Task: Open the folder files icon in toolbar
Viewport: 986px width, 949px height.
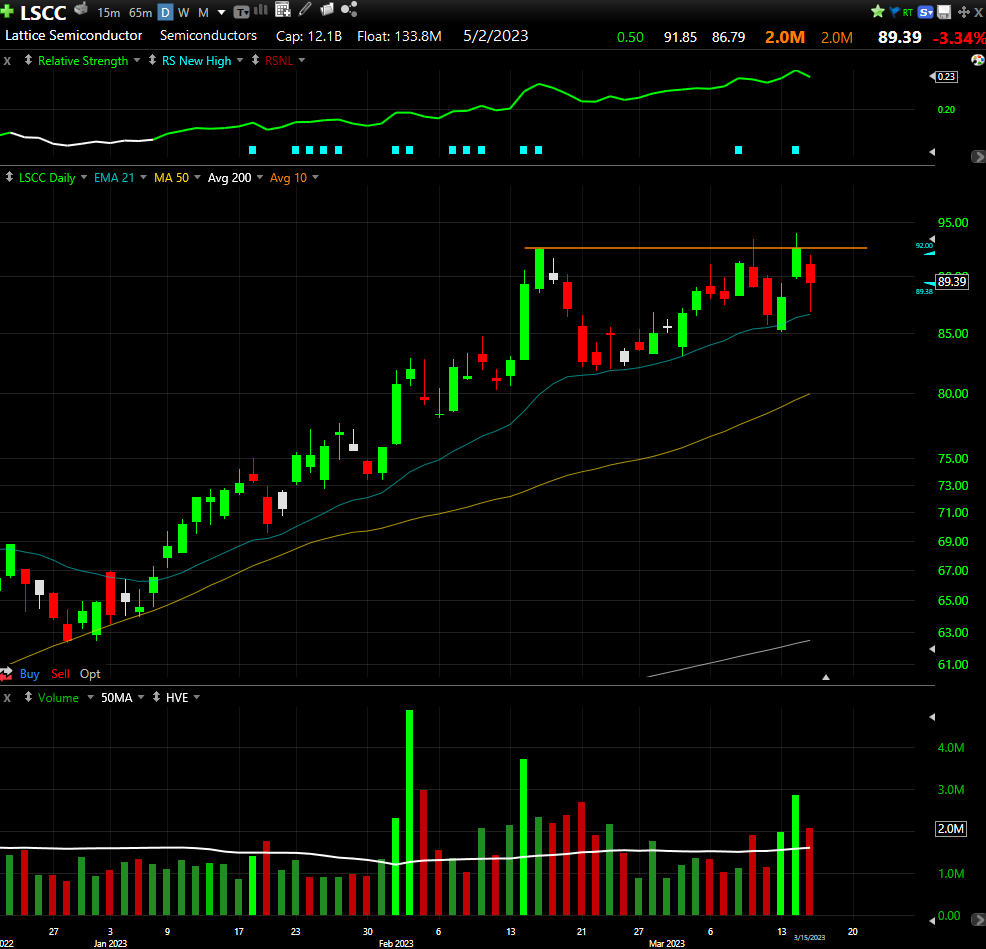Action: (x=327, y=9)
